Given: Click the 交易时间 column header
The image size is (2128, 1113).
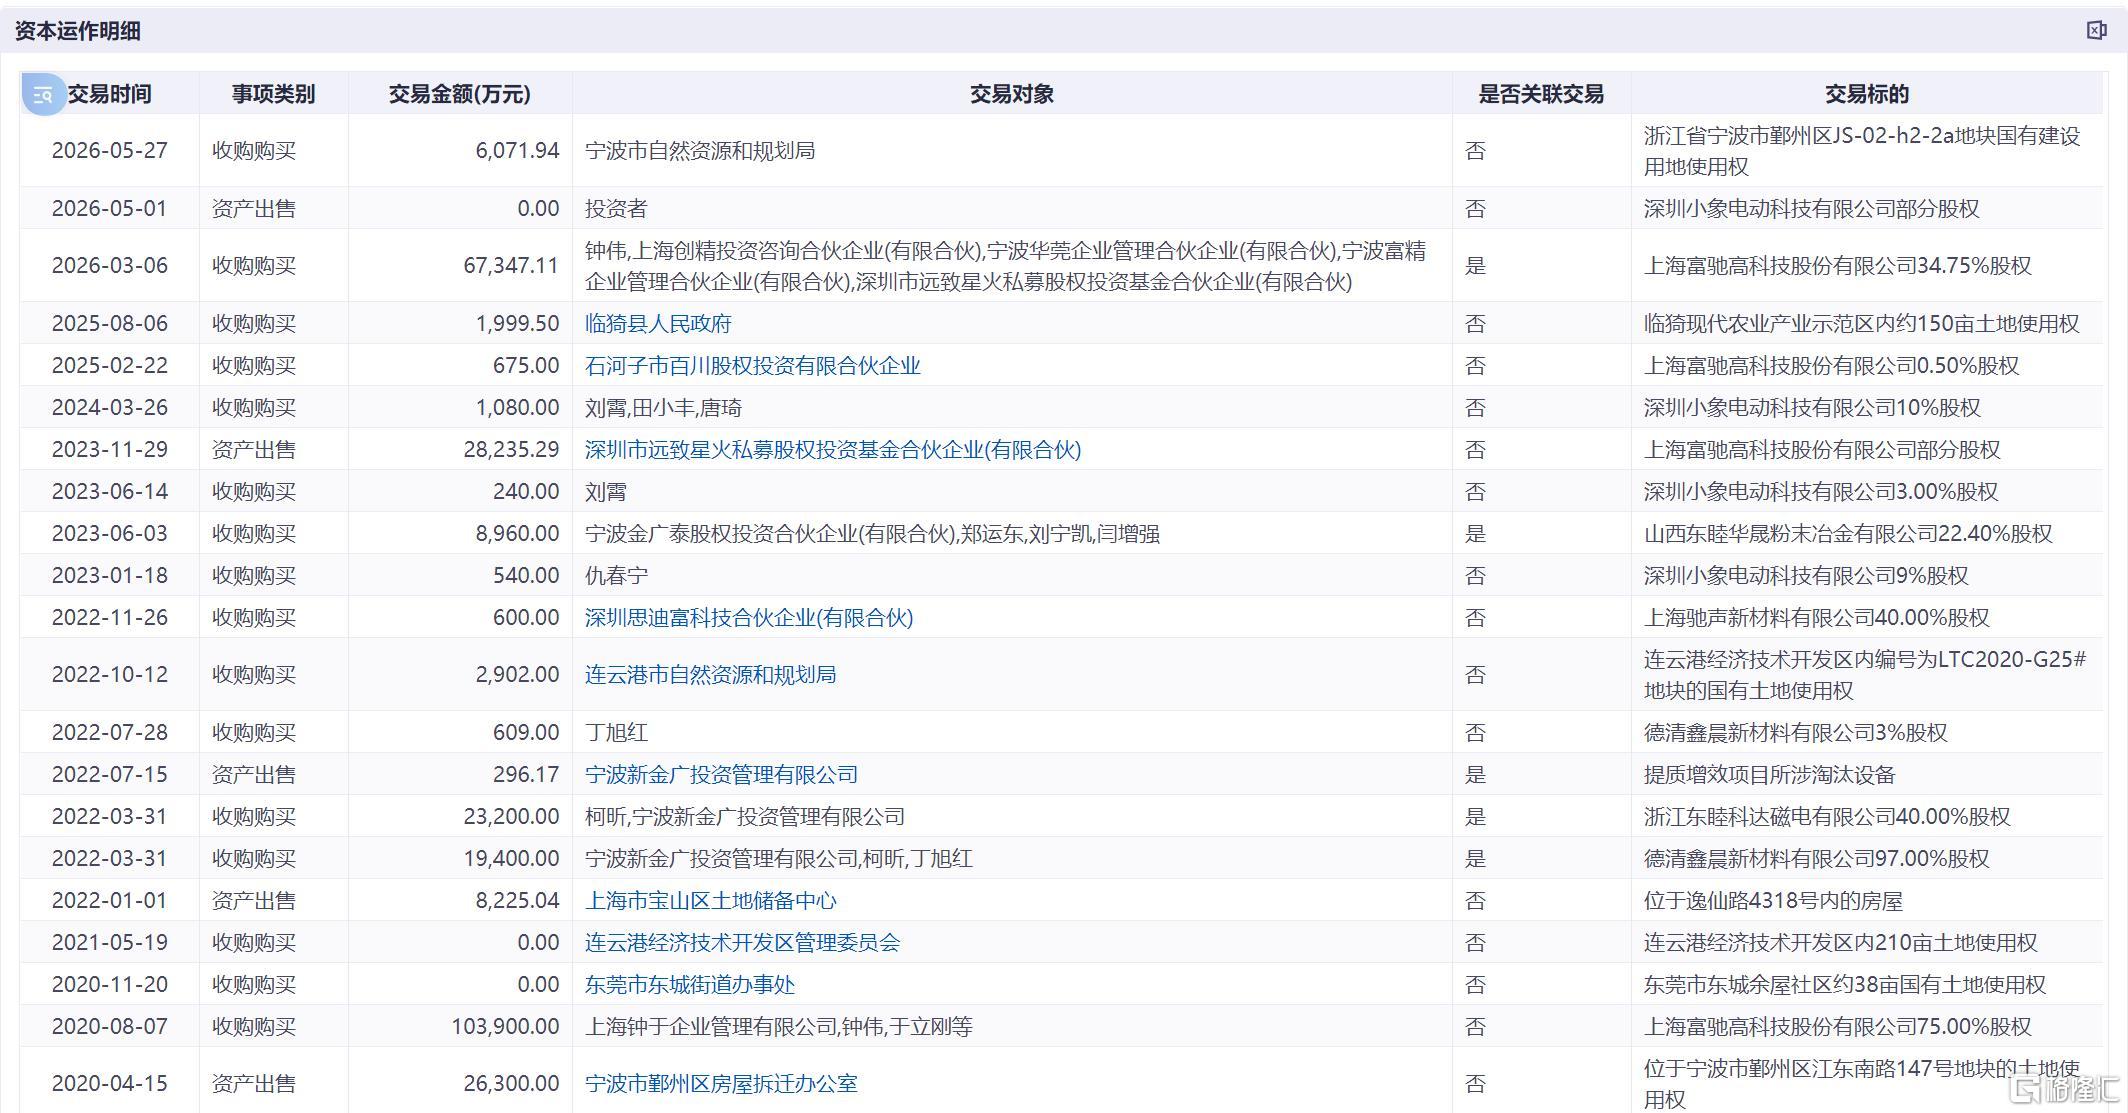Looking at the screenshot, I should (109, 94).
